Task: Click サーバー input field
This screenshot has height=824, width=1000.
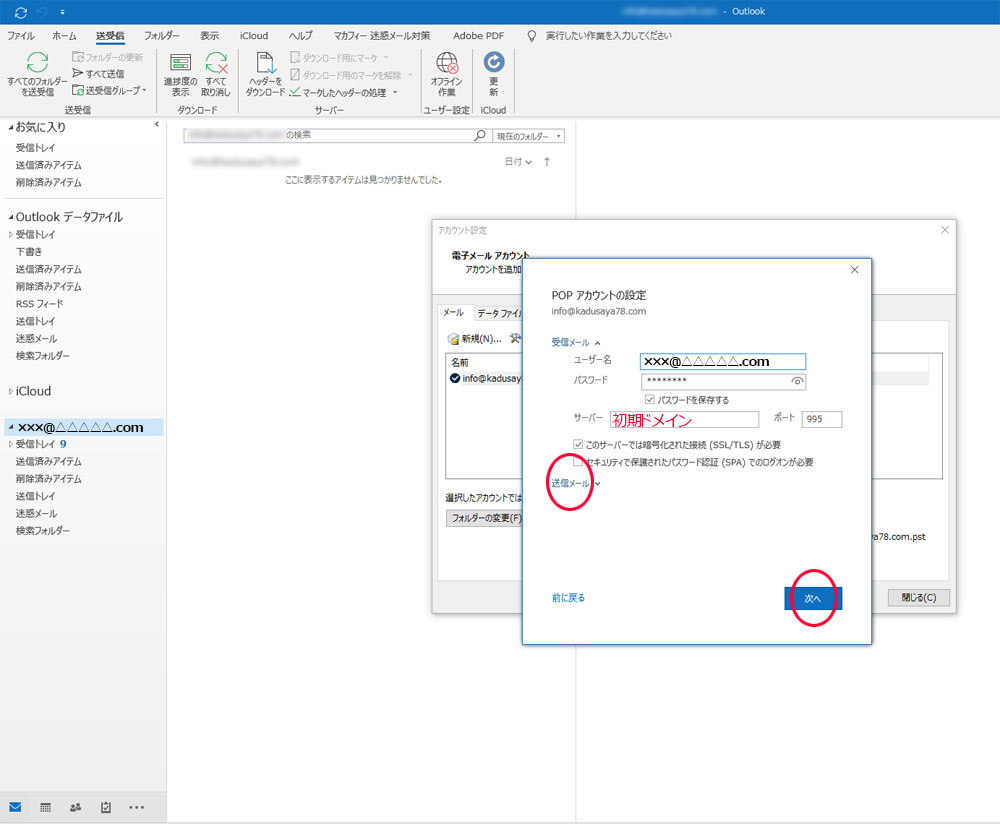Action: 684,419
